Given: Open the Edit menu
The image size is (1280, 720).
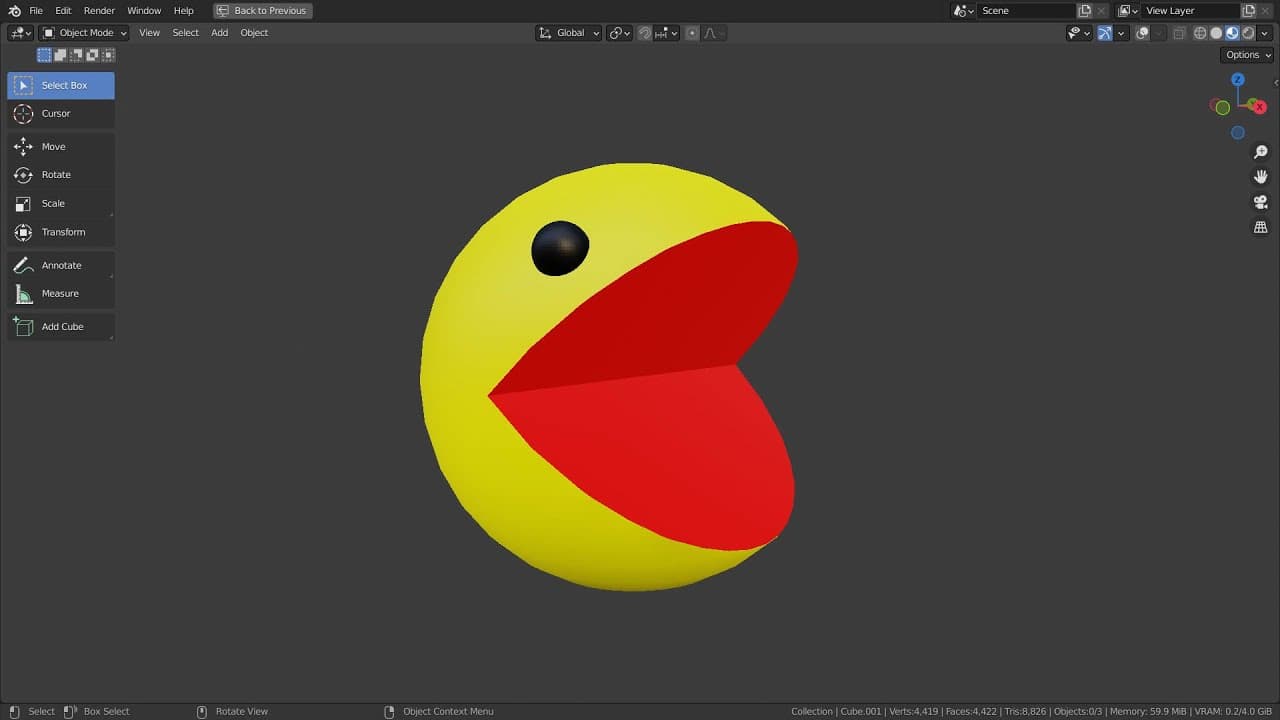Looking at the screenshot, I should click(x=63, y=10).
